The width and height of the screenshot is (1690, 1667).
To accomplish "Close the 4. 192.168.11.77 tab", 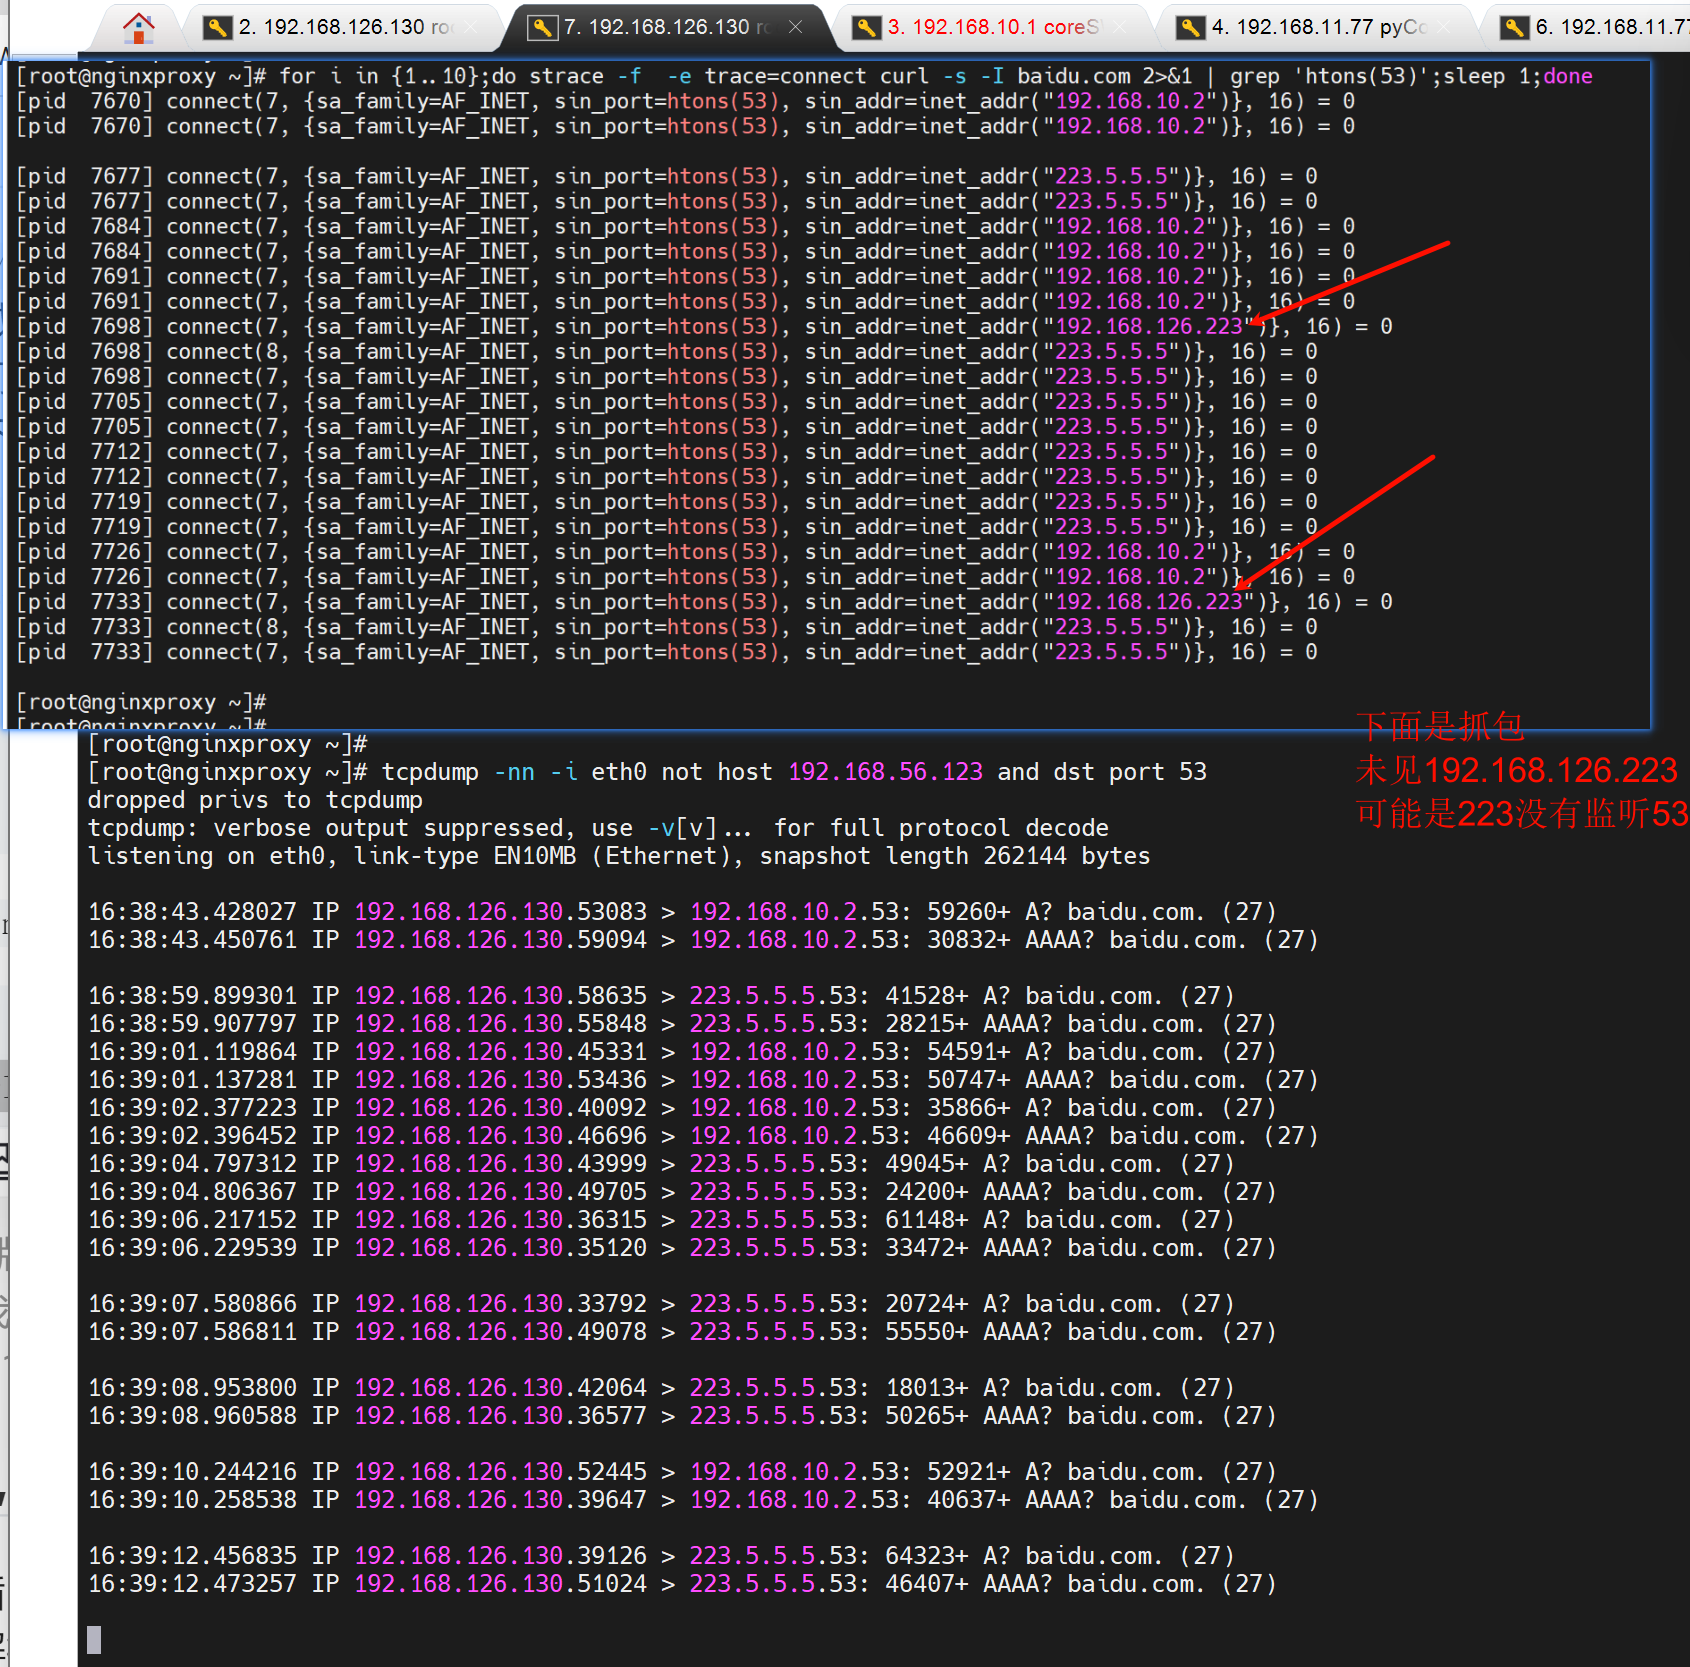I will [1444, 27].
